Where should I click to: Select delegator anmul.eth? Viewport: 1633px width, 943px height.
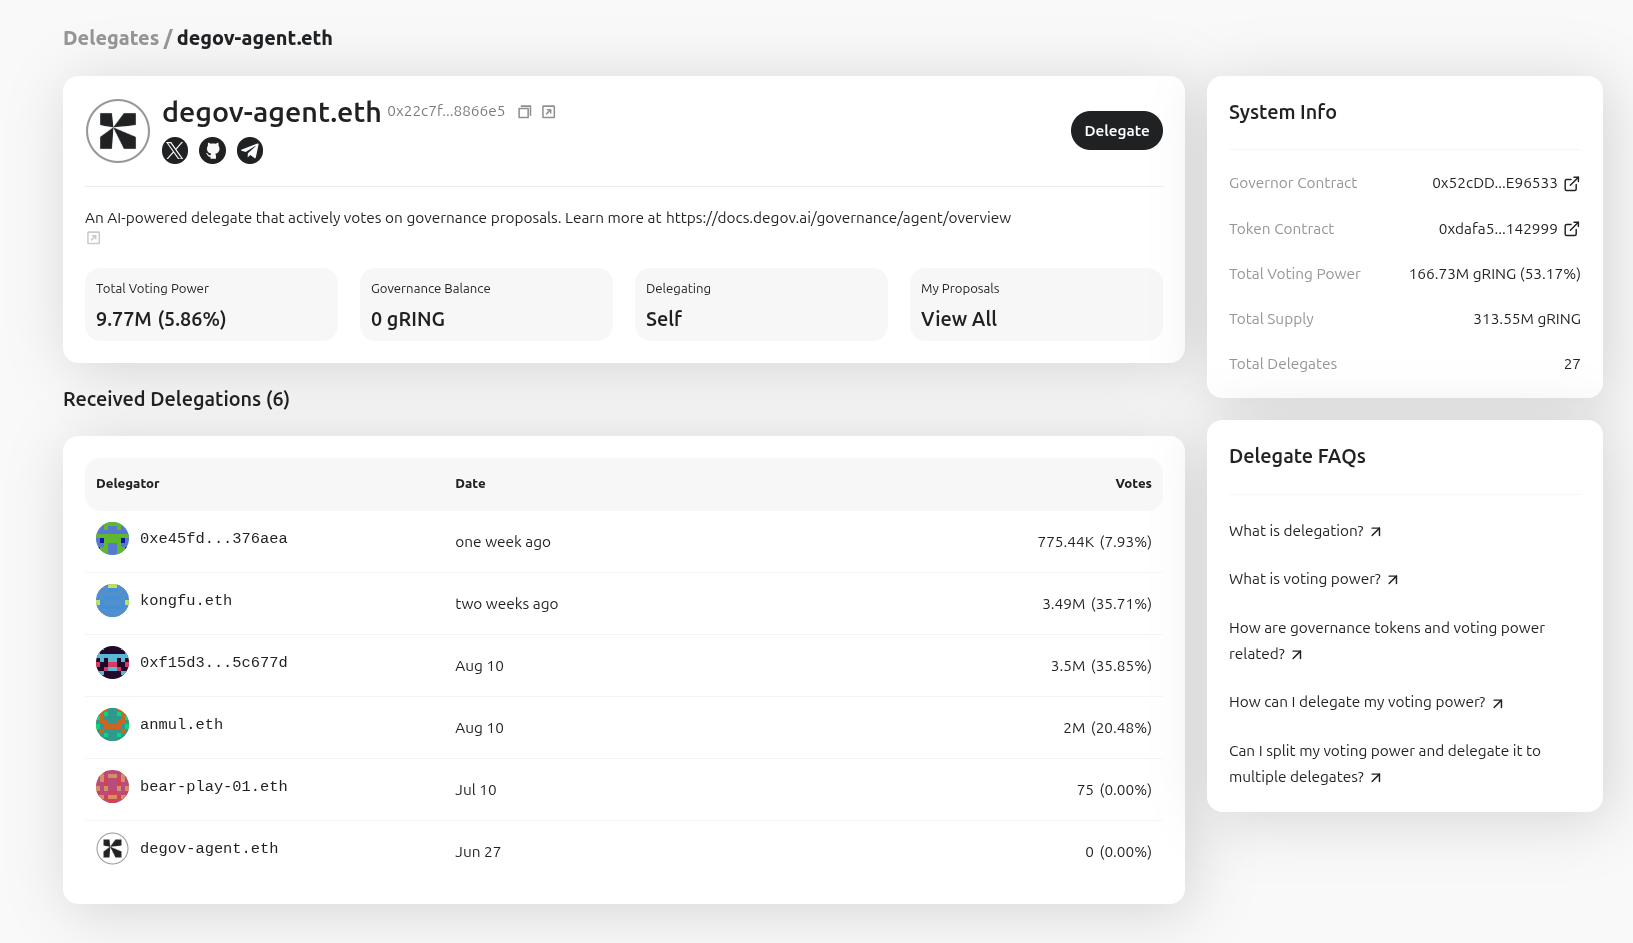coord(181,725)
